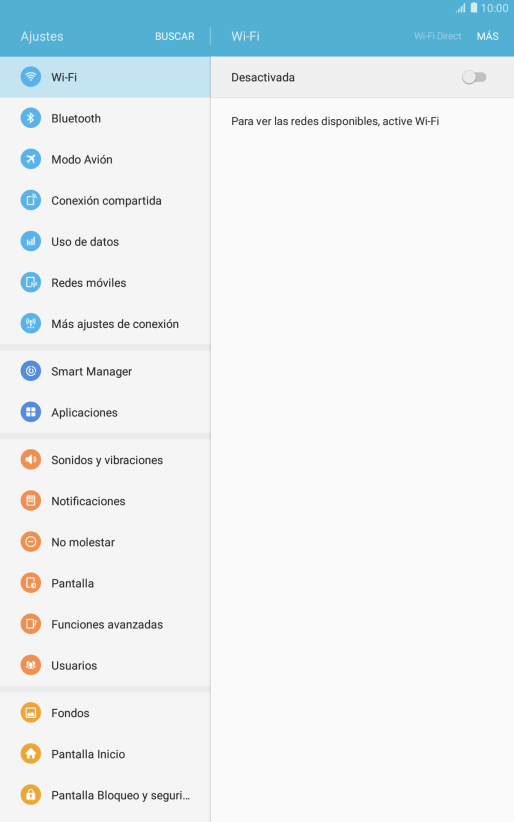
Task: Open the Pantalla Inicio home icon
Action: pyautogui.click(x=30, y=754)
